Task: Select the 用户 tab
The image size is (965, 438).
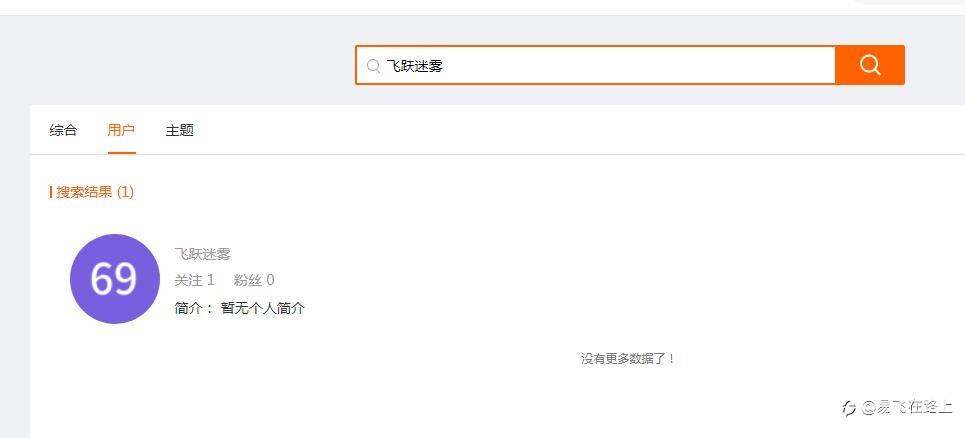Action: coord(121,130)
